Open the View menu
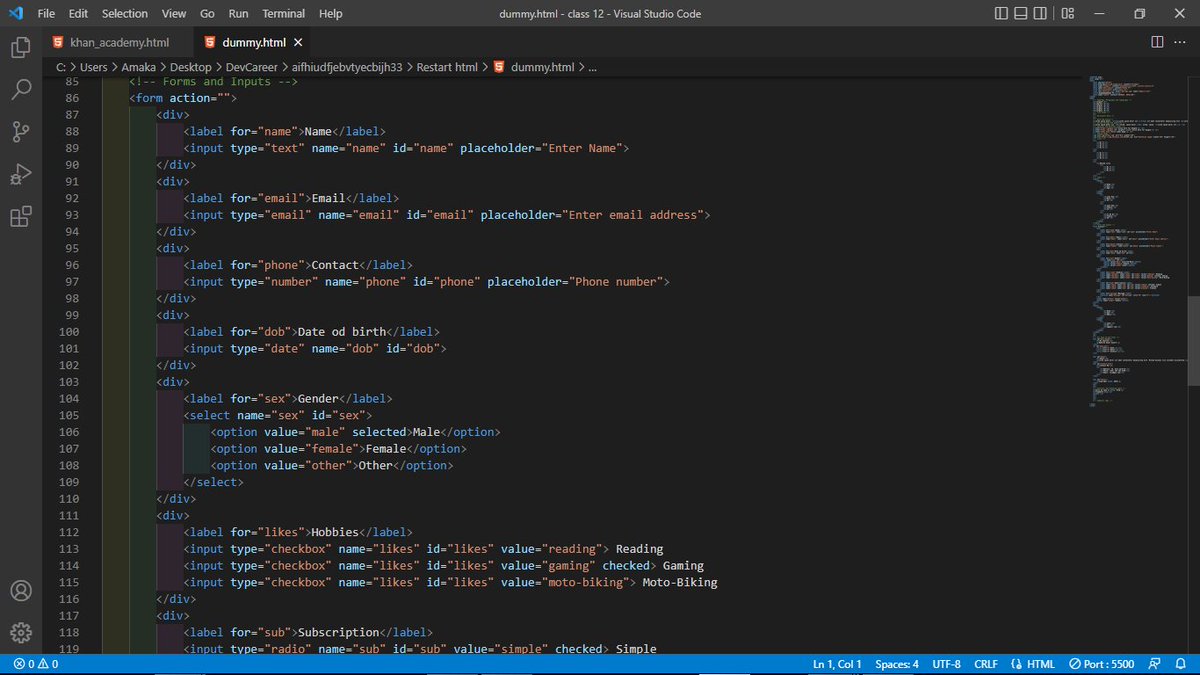This screenshot has height=675, width=1200. [174, 13]
